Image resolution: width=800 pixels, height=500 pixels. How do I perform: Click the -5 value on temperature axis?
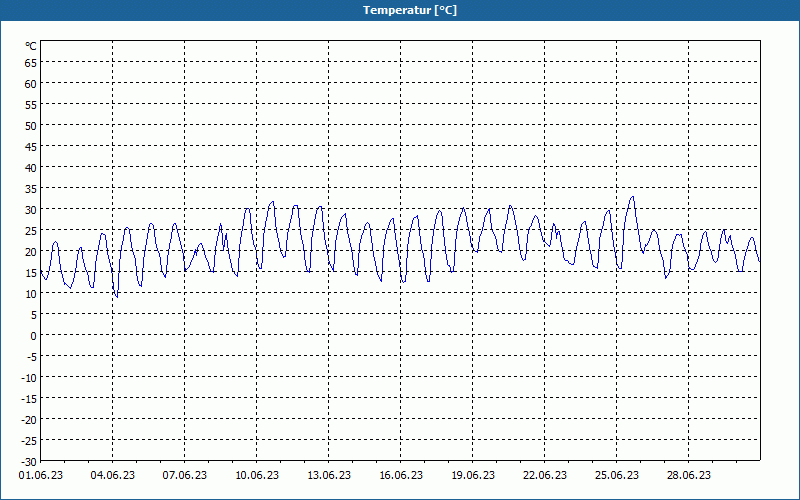32,357
